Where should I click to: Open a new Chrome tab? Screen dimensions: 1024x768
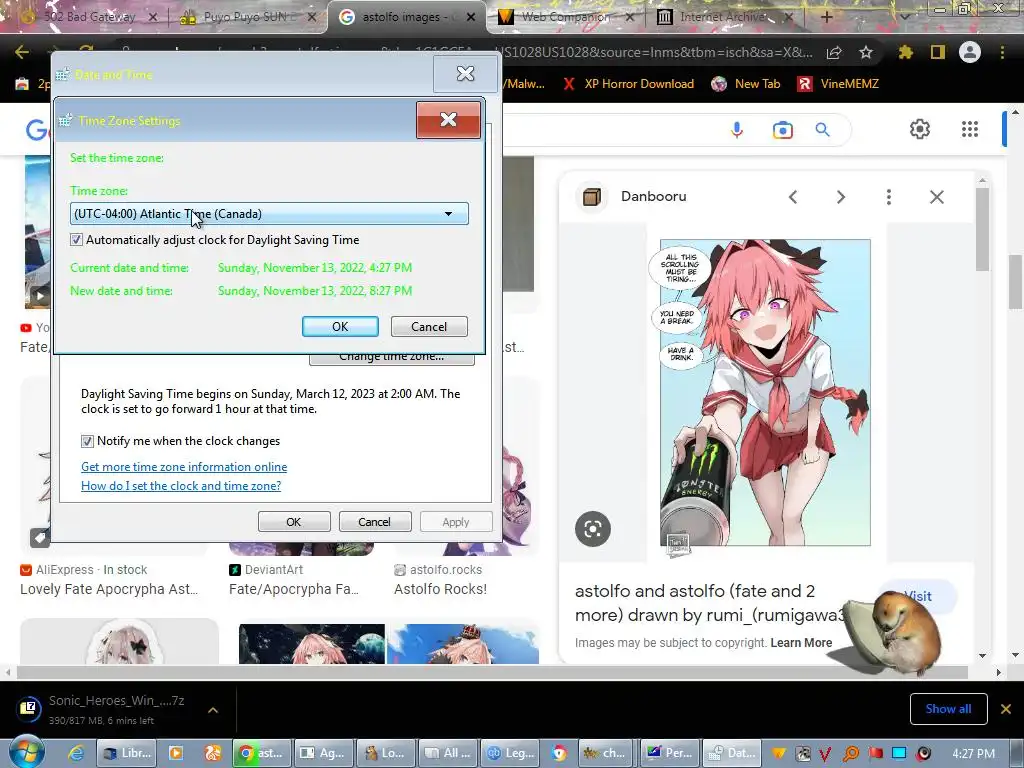click(x=826, y=17)
